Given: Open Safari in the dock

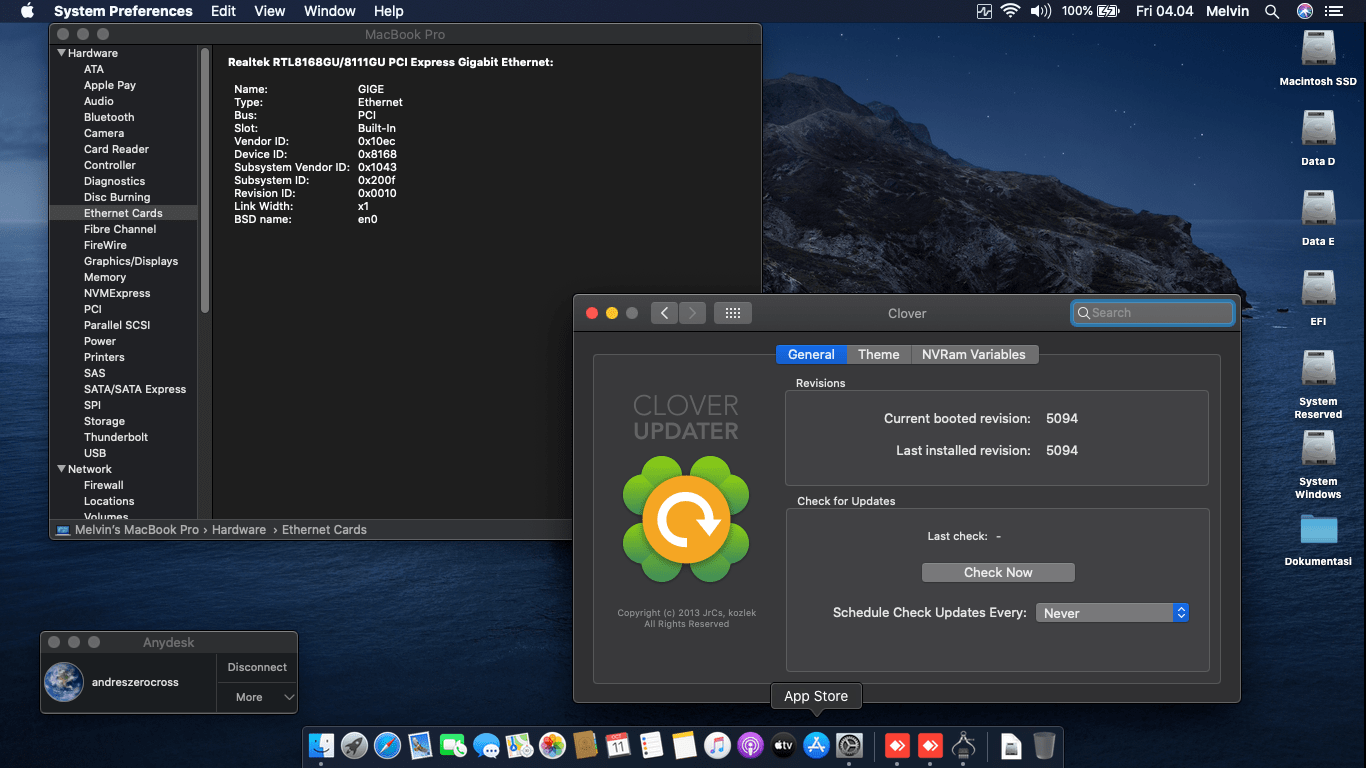Looking at the screenshot, I should coord(387,745).
